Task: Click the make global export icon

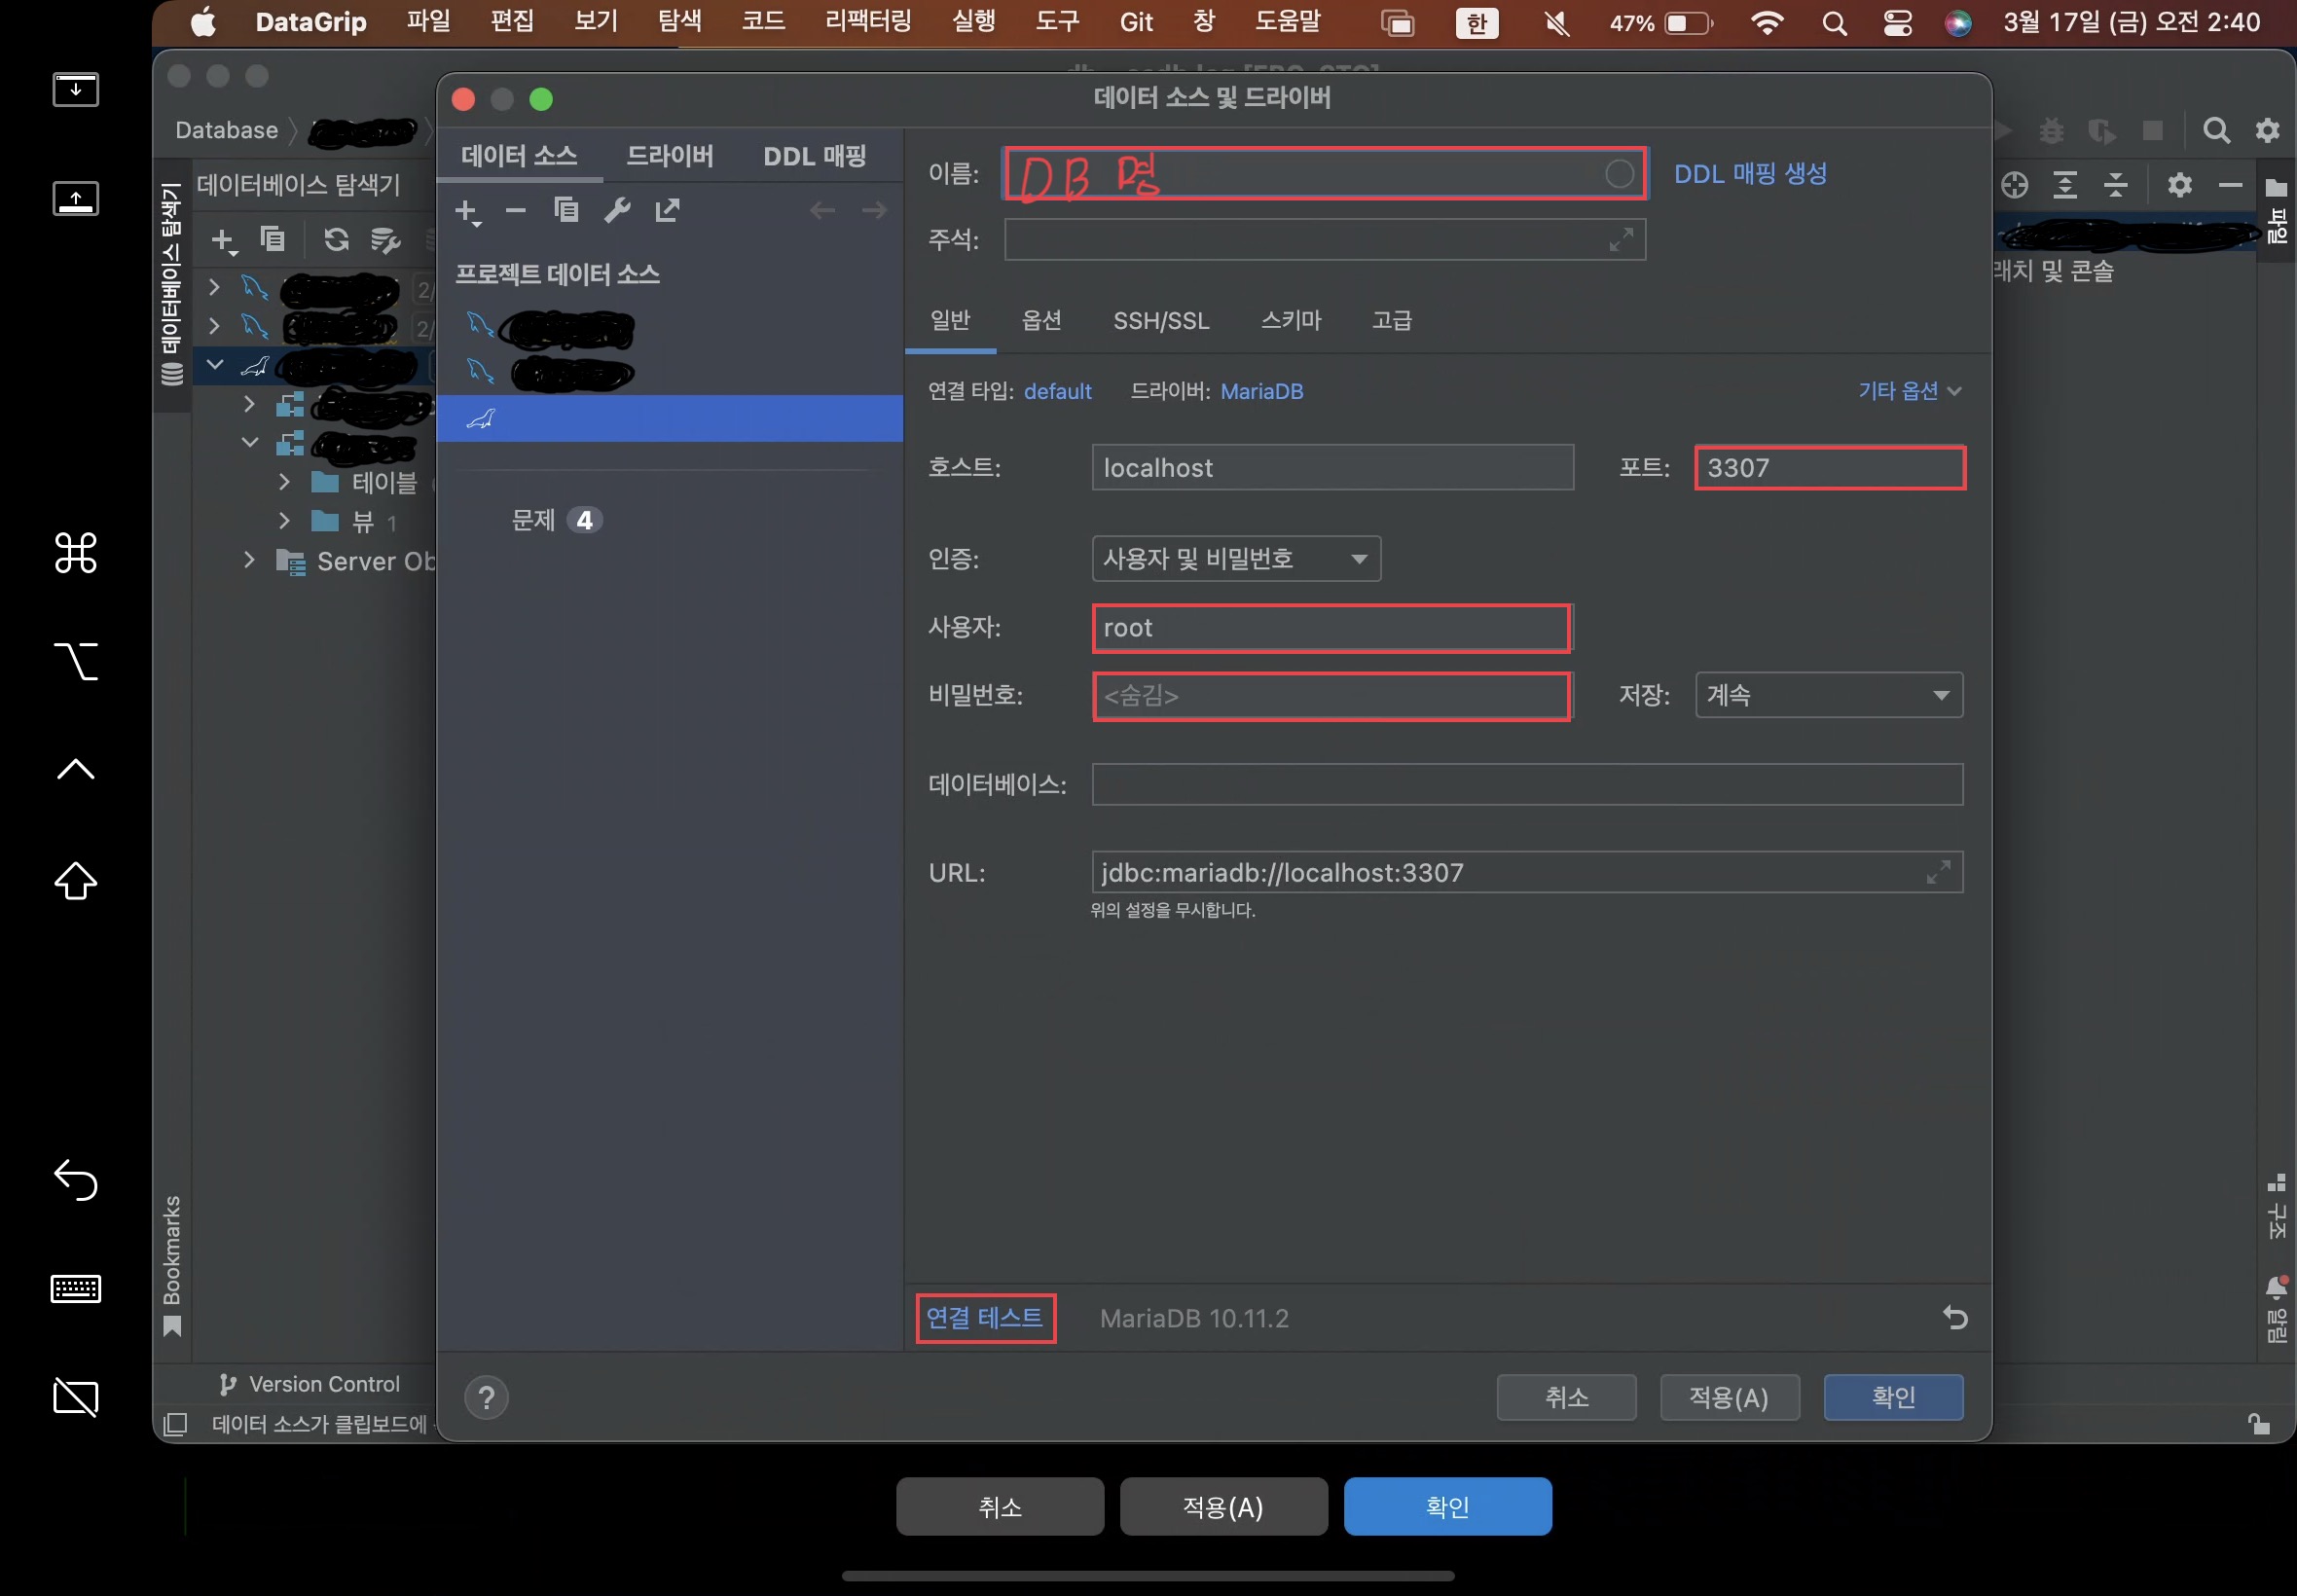Action: click(667, 210)
